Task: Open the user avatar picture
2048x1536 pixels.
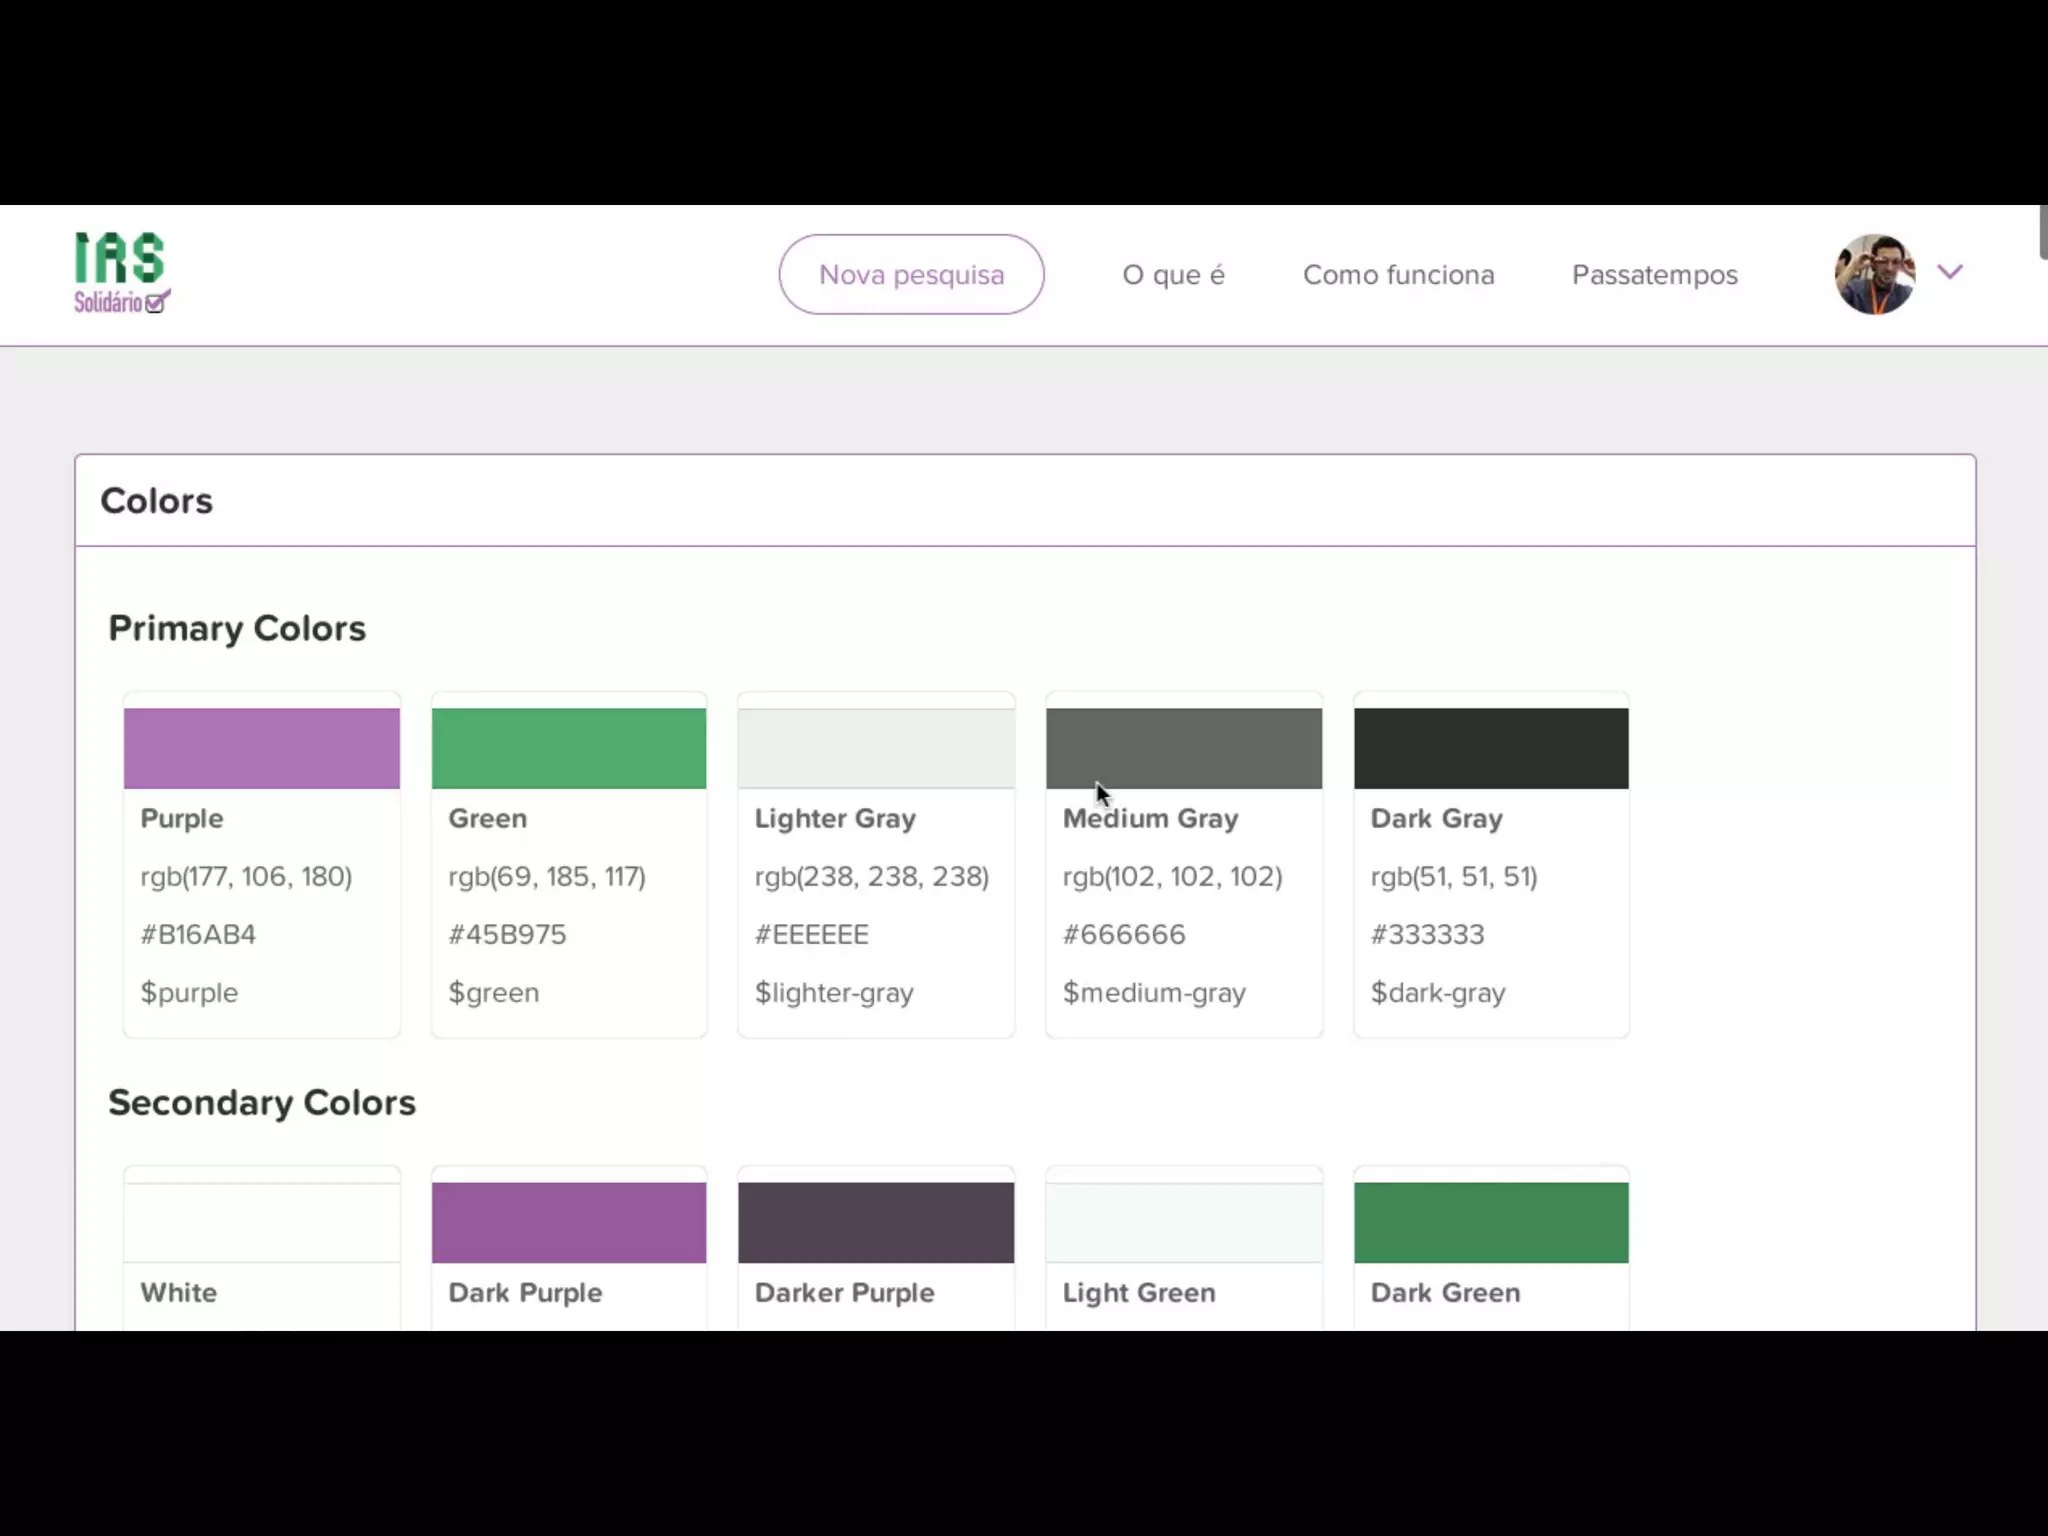Action: click(x=1873, y=274)
